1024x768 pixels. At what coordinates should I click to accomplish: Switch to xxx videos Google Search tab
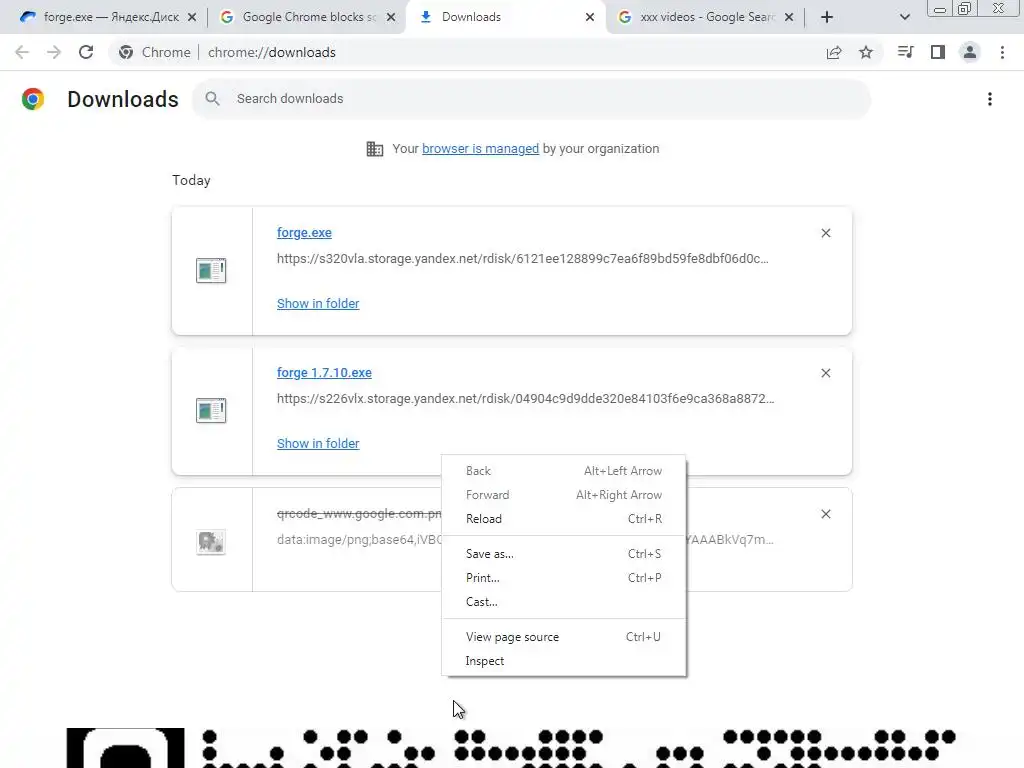702,17
